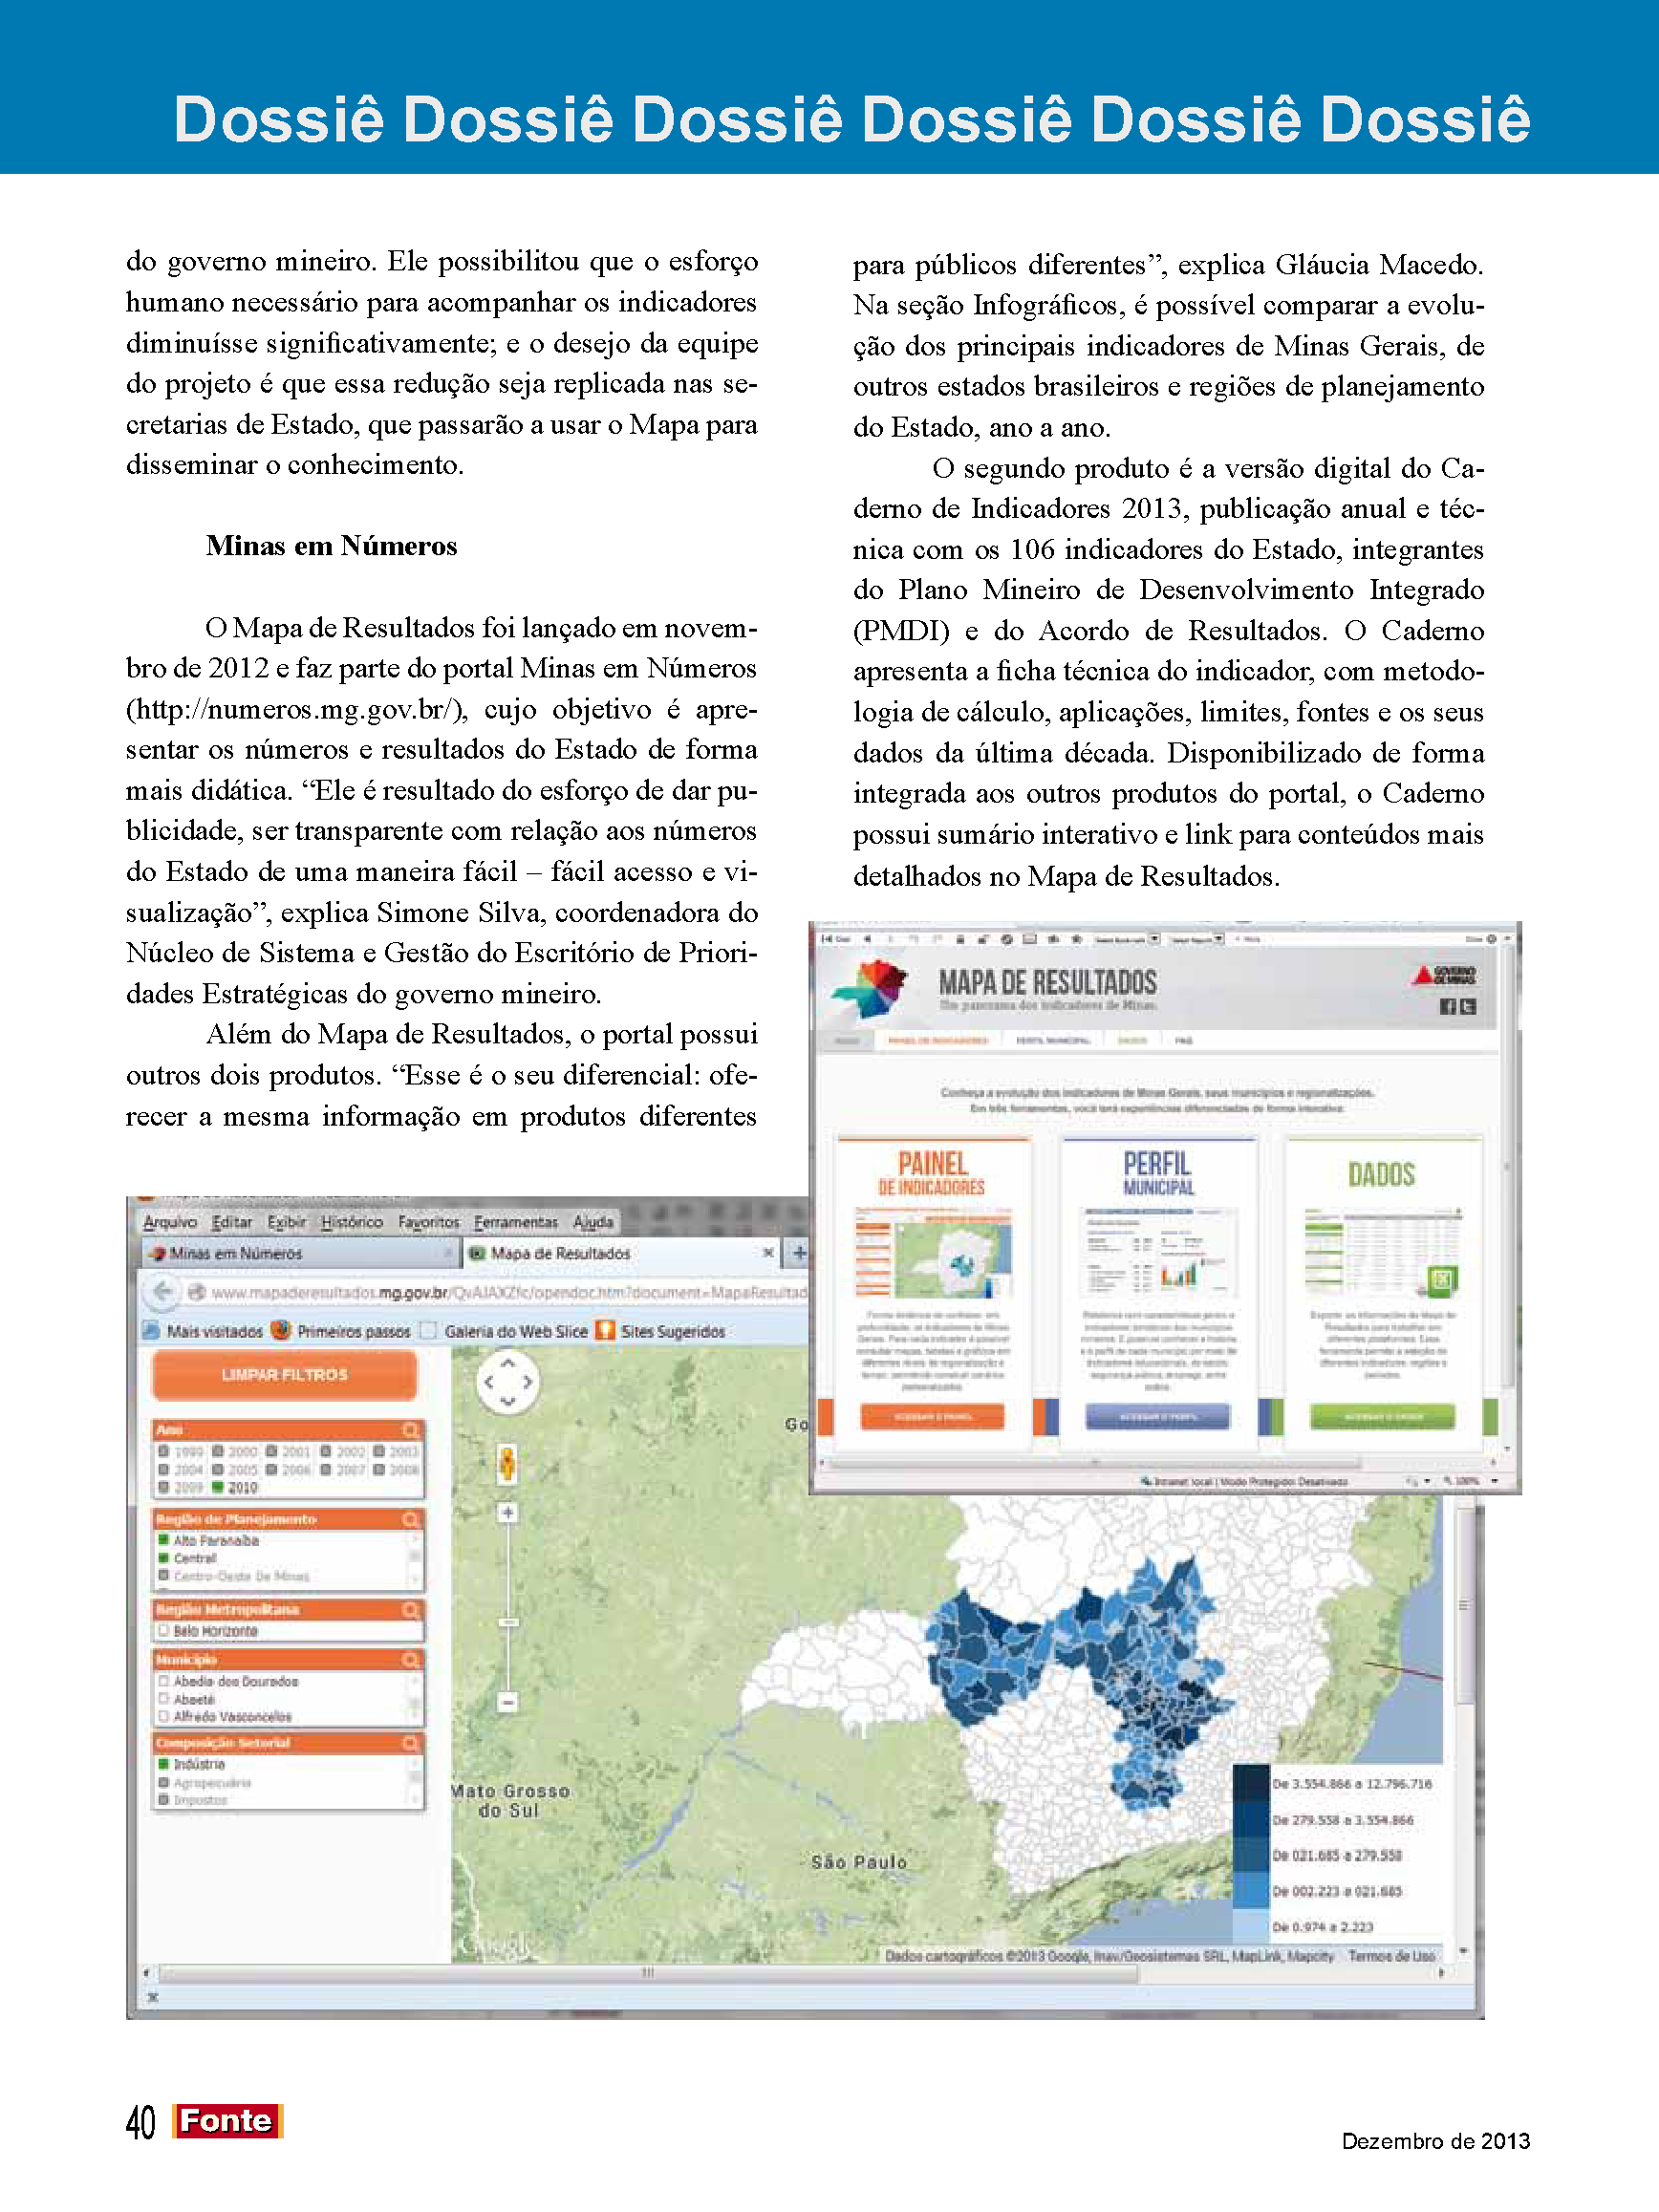Check the Alfredo Vasconcelos checkbox
The image size is (1659, 2212).
tap(163, 1716)
